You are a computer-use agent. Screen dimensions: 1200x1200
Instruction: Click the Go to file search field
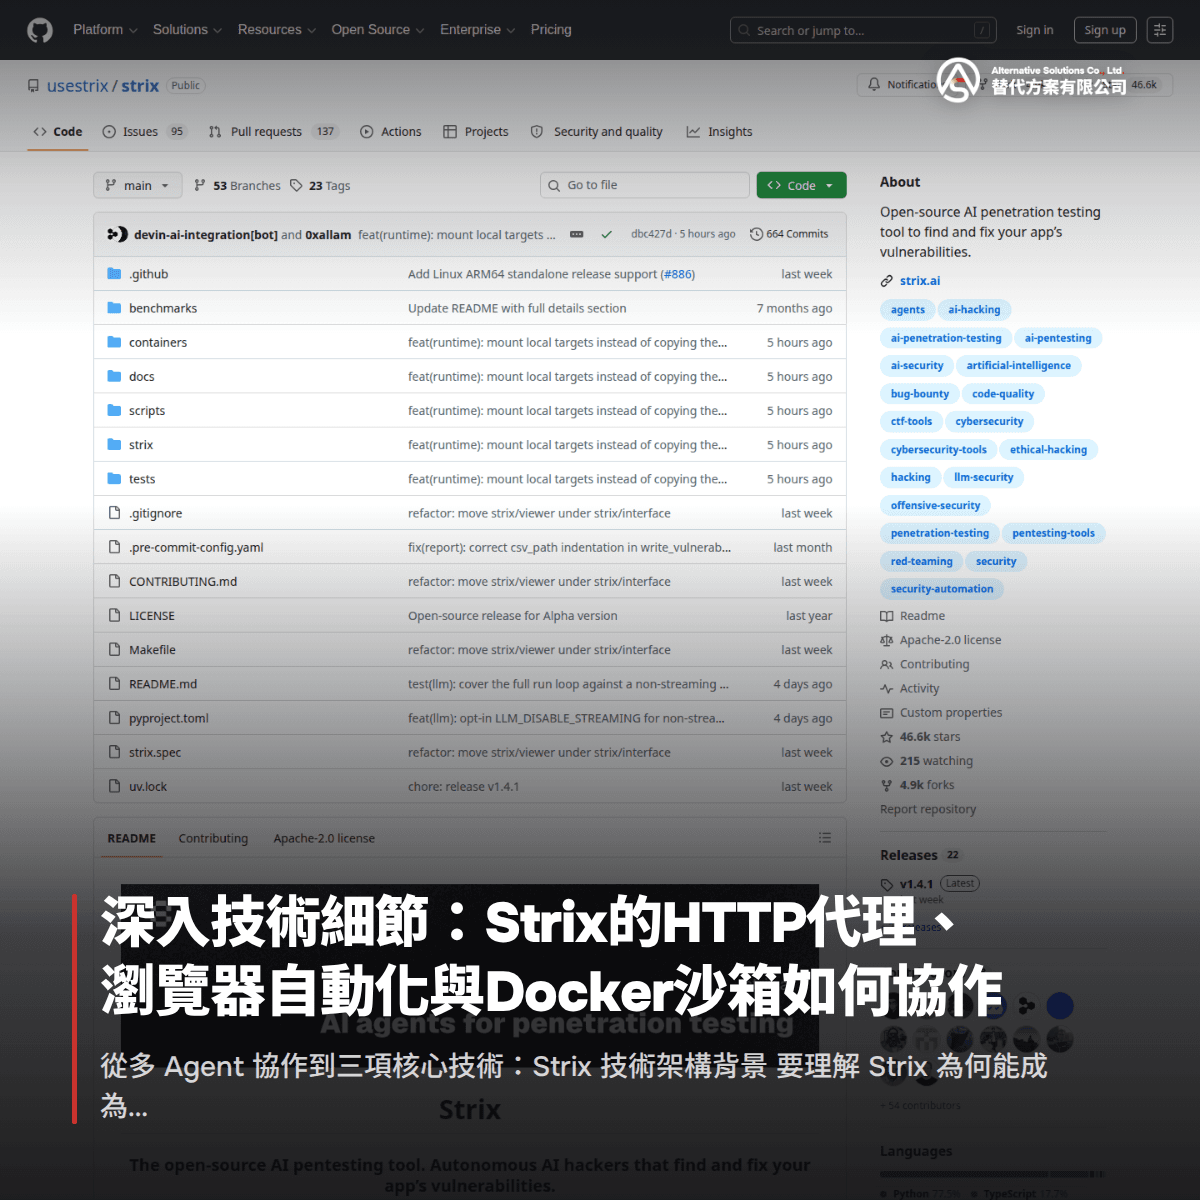point(644,185)
